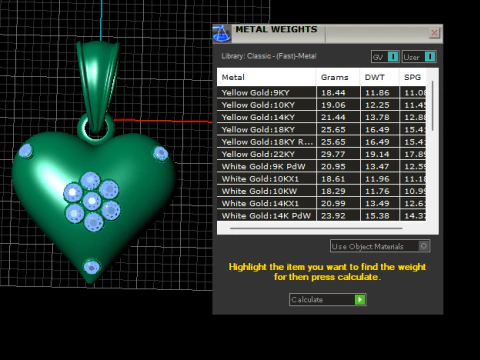
Task: Select the gem at heart's upper left
Action: tap(25, 151)
